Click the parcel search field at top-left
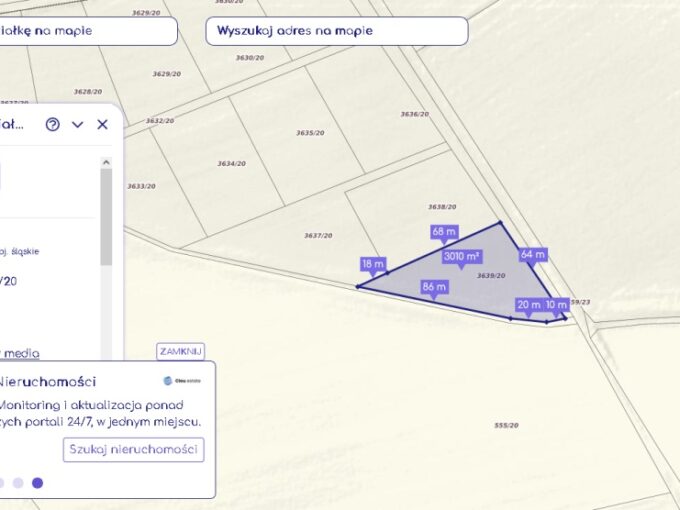The height and width of the screenshot is (510, 680). click(x=85, y=31)
